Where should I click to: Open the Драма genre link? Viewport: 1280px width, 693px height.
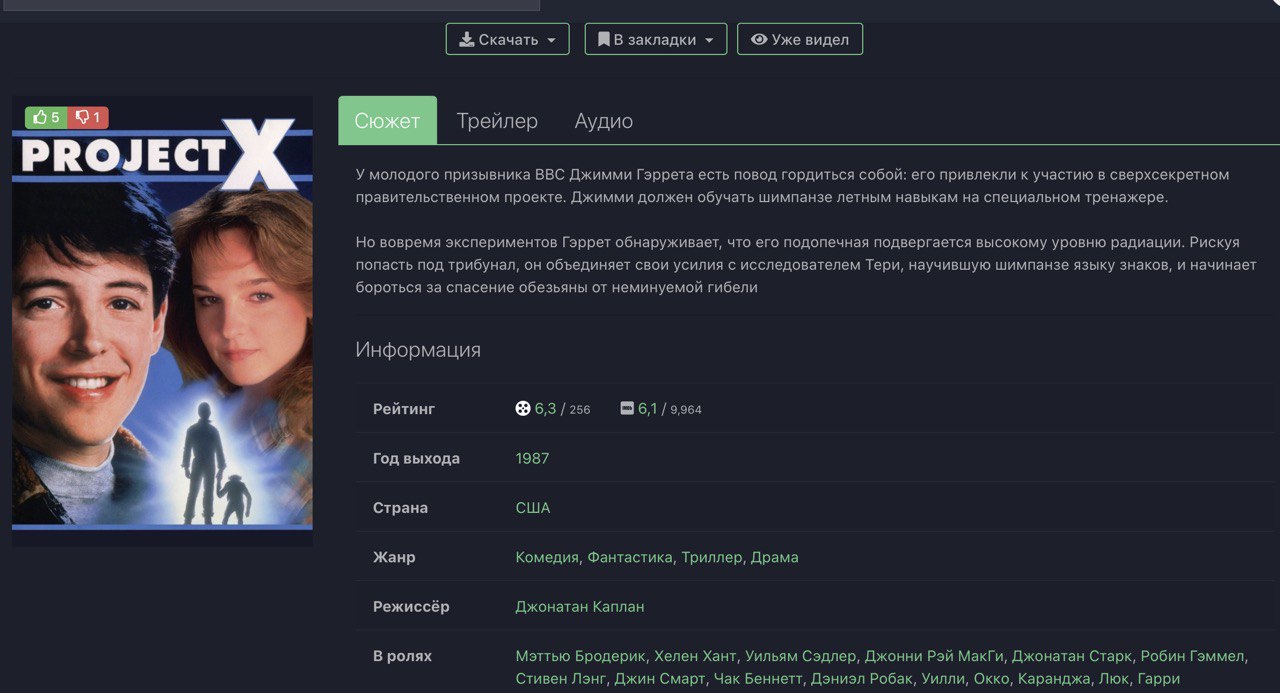774,557
